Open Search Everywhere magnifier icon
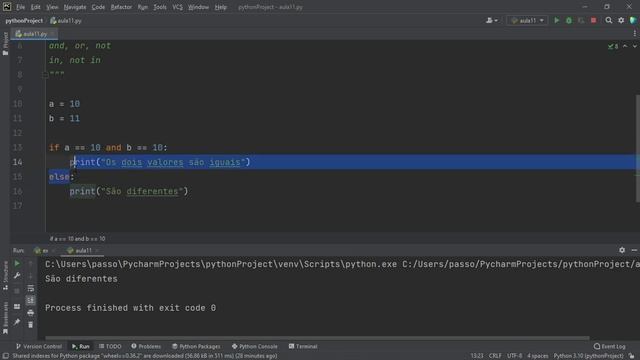 coord(609,20)
